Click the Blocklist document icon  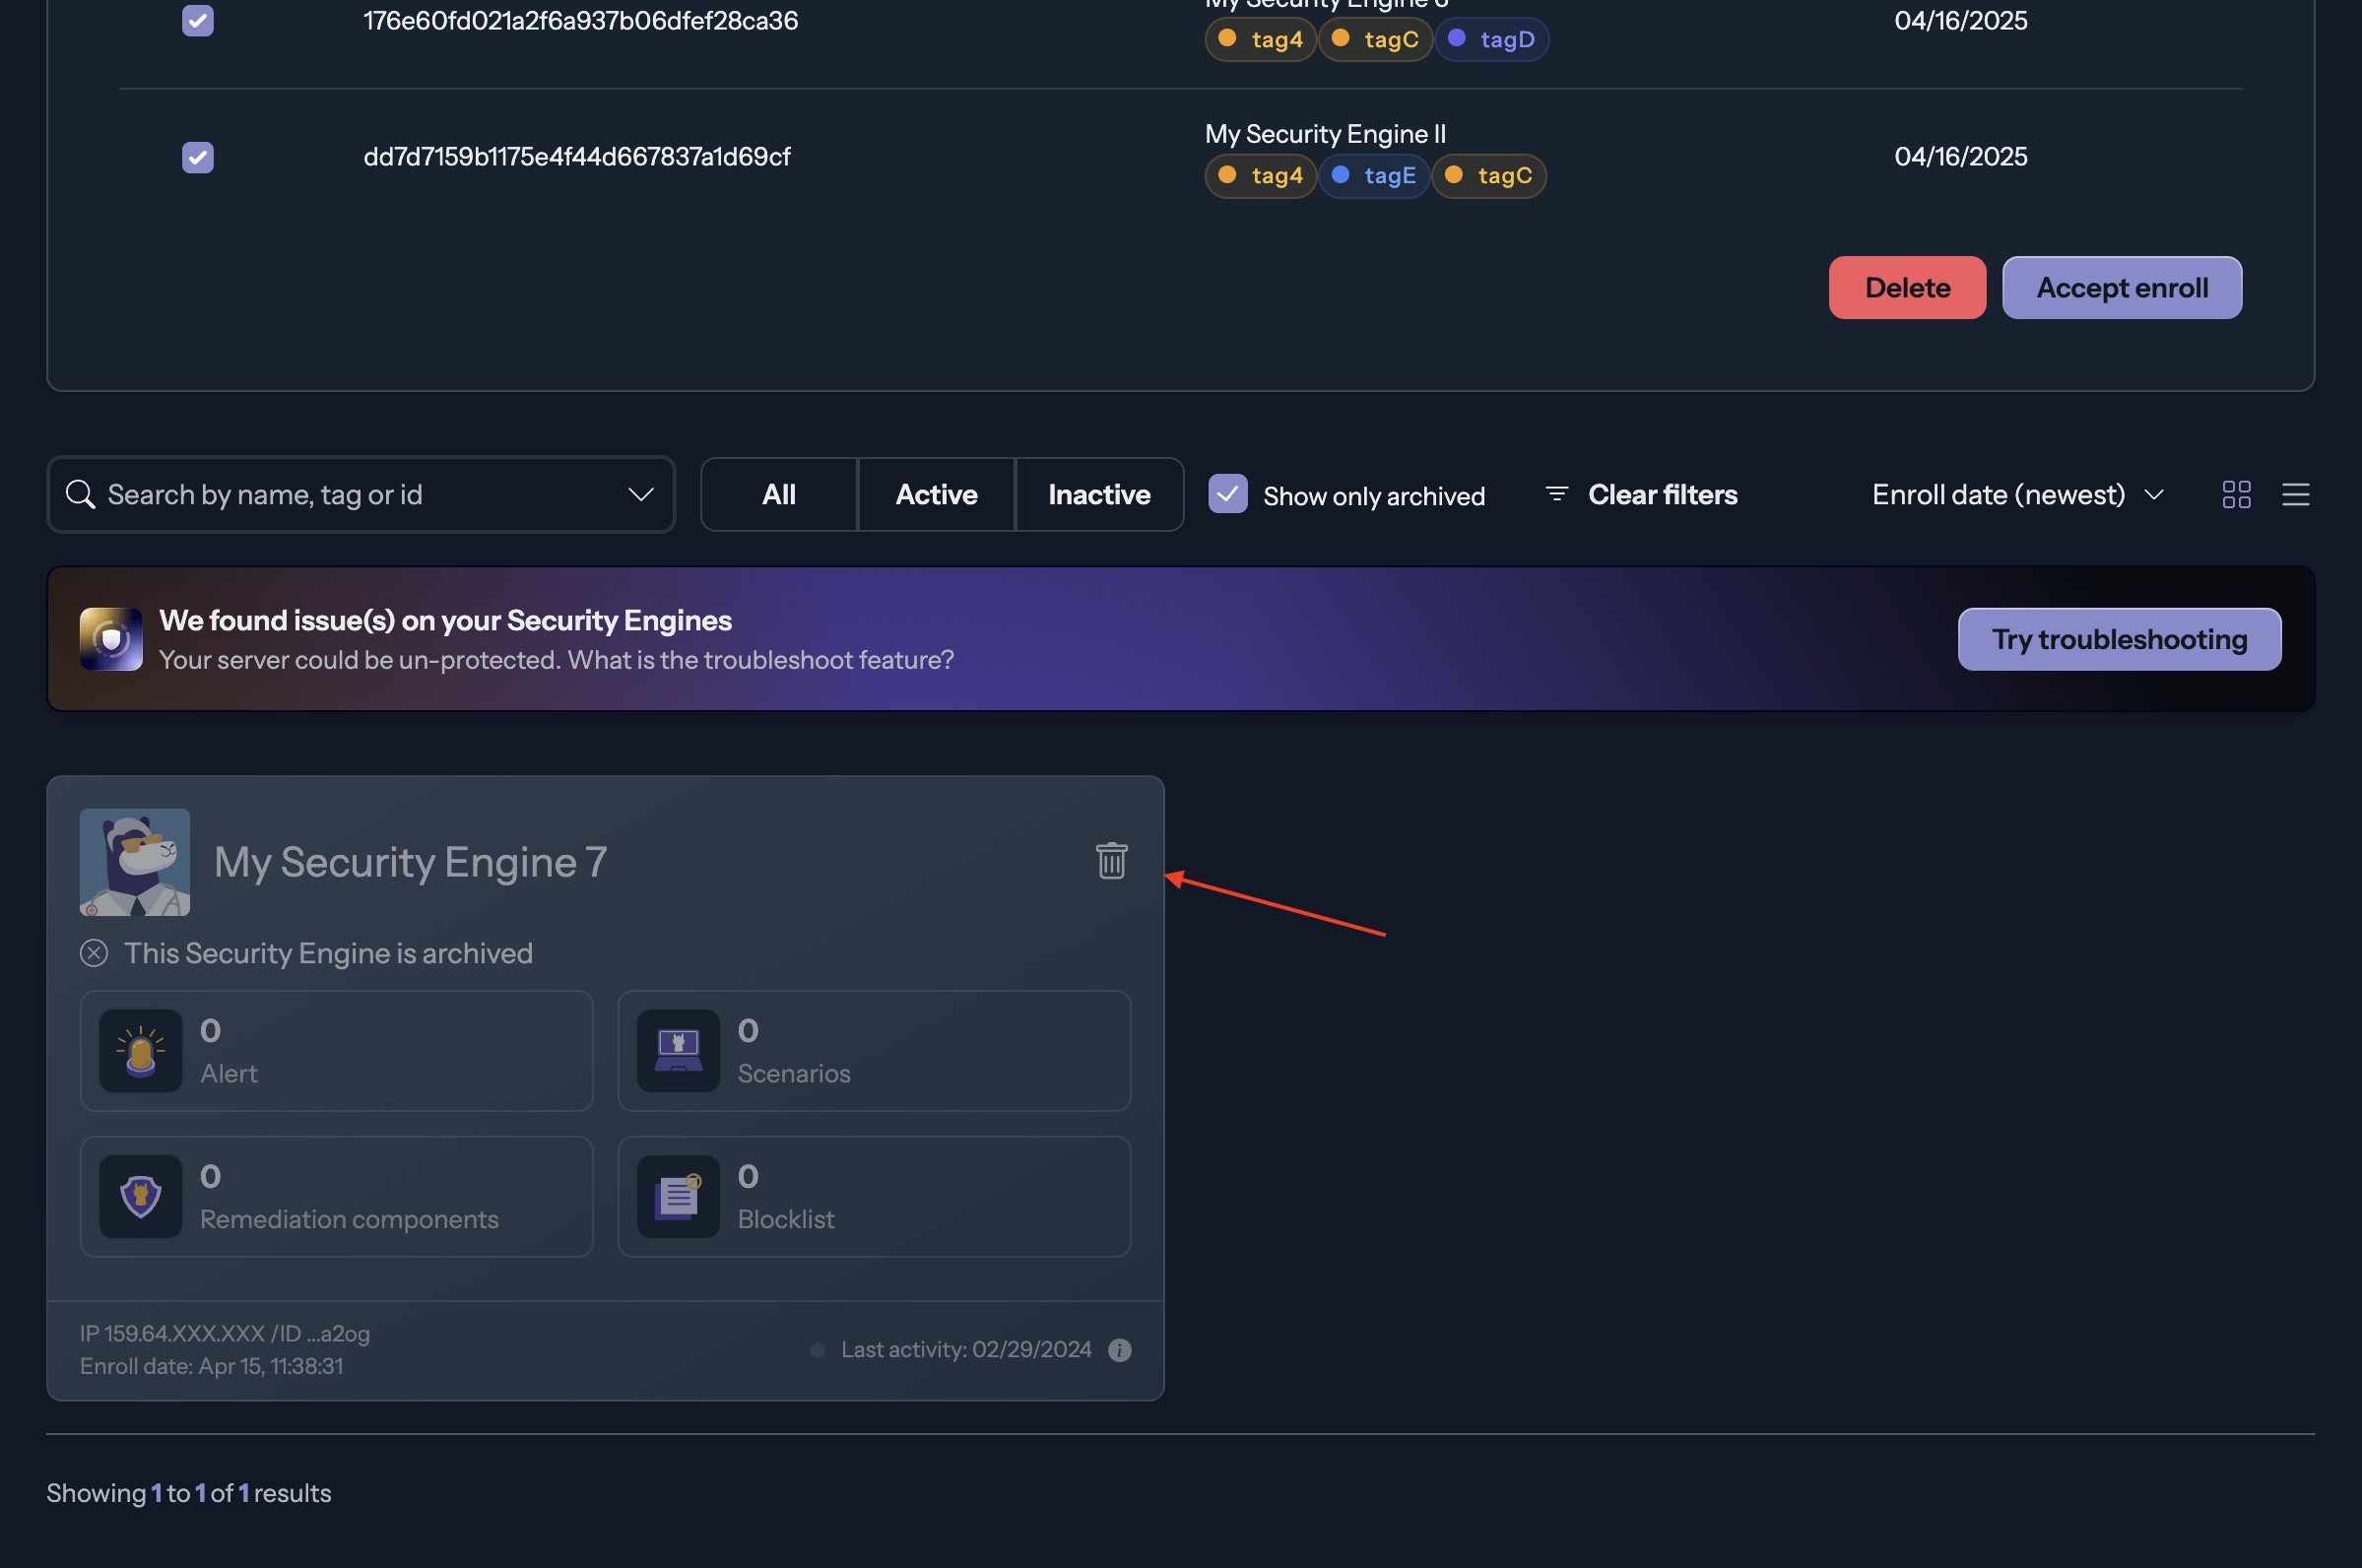pos(678,1196)
